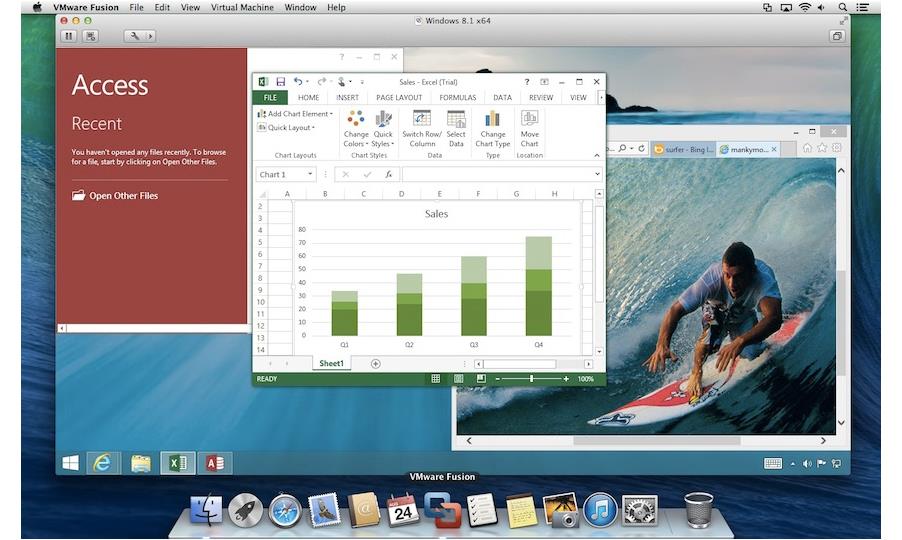The height and width of the screenshot is (540, 902).
Task: Select the Sheet1 worksheet tab
Action: pyautogui.click(x=331, y=363)
